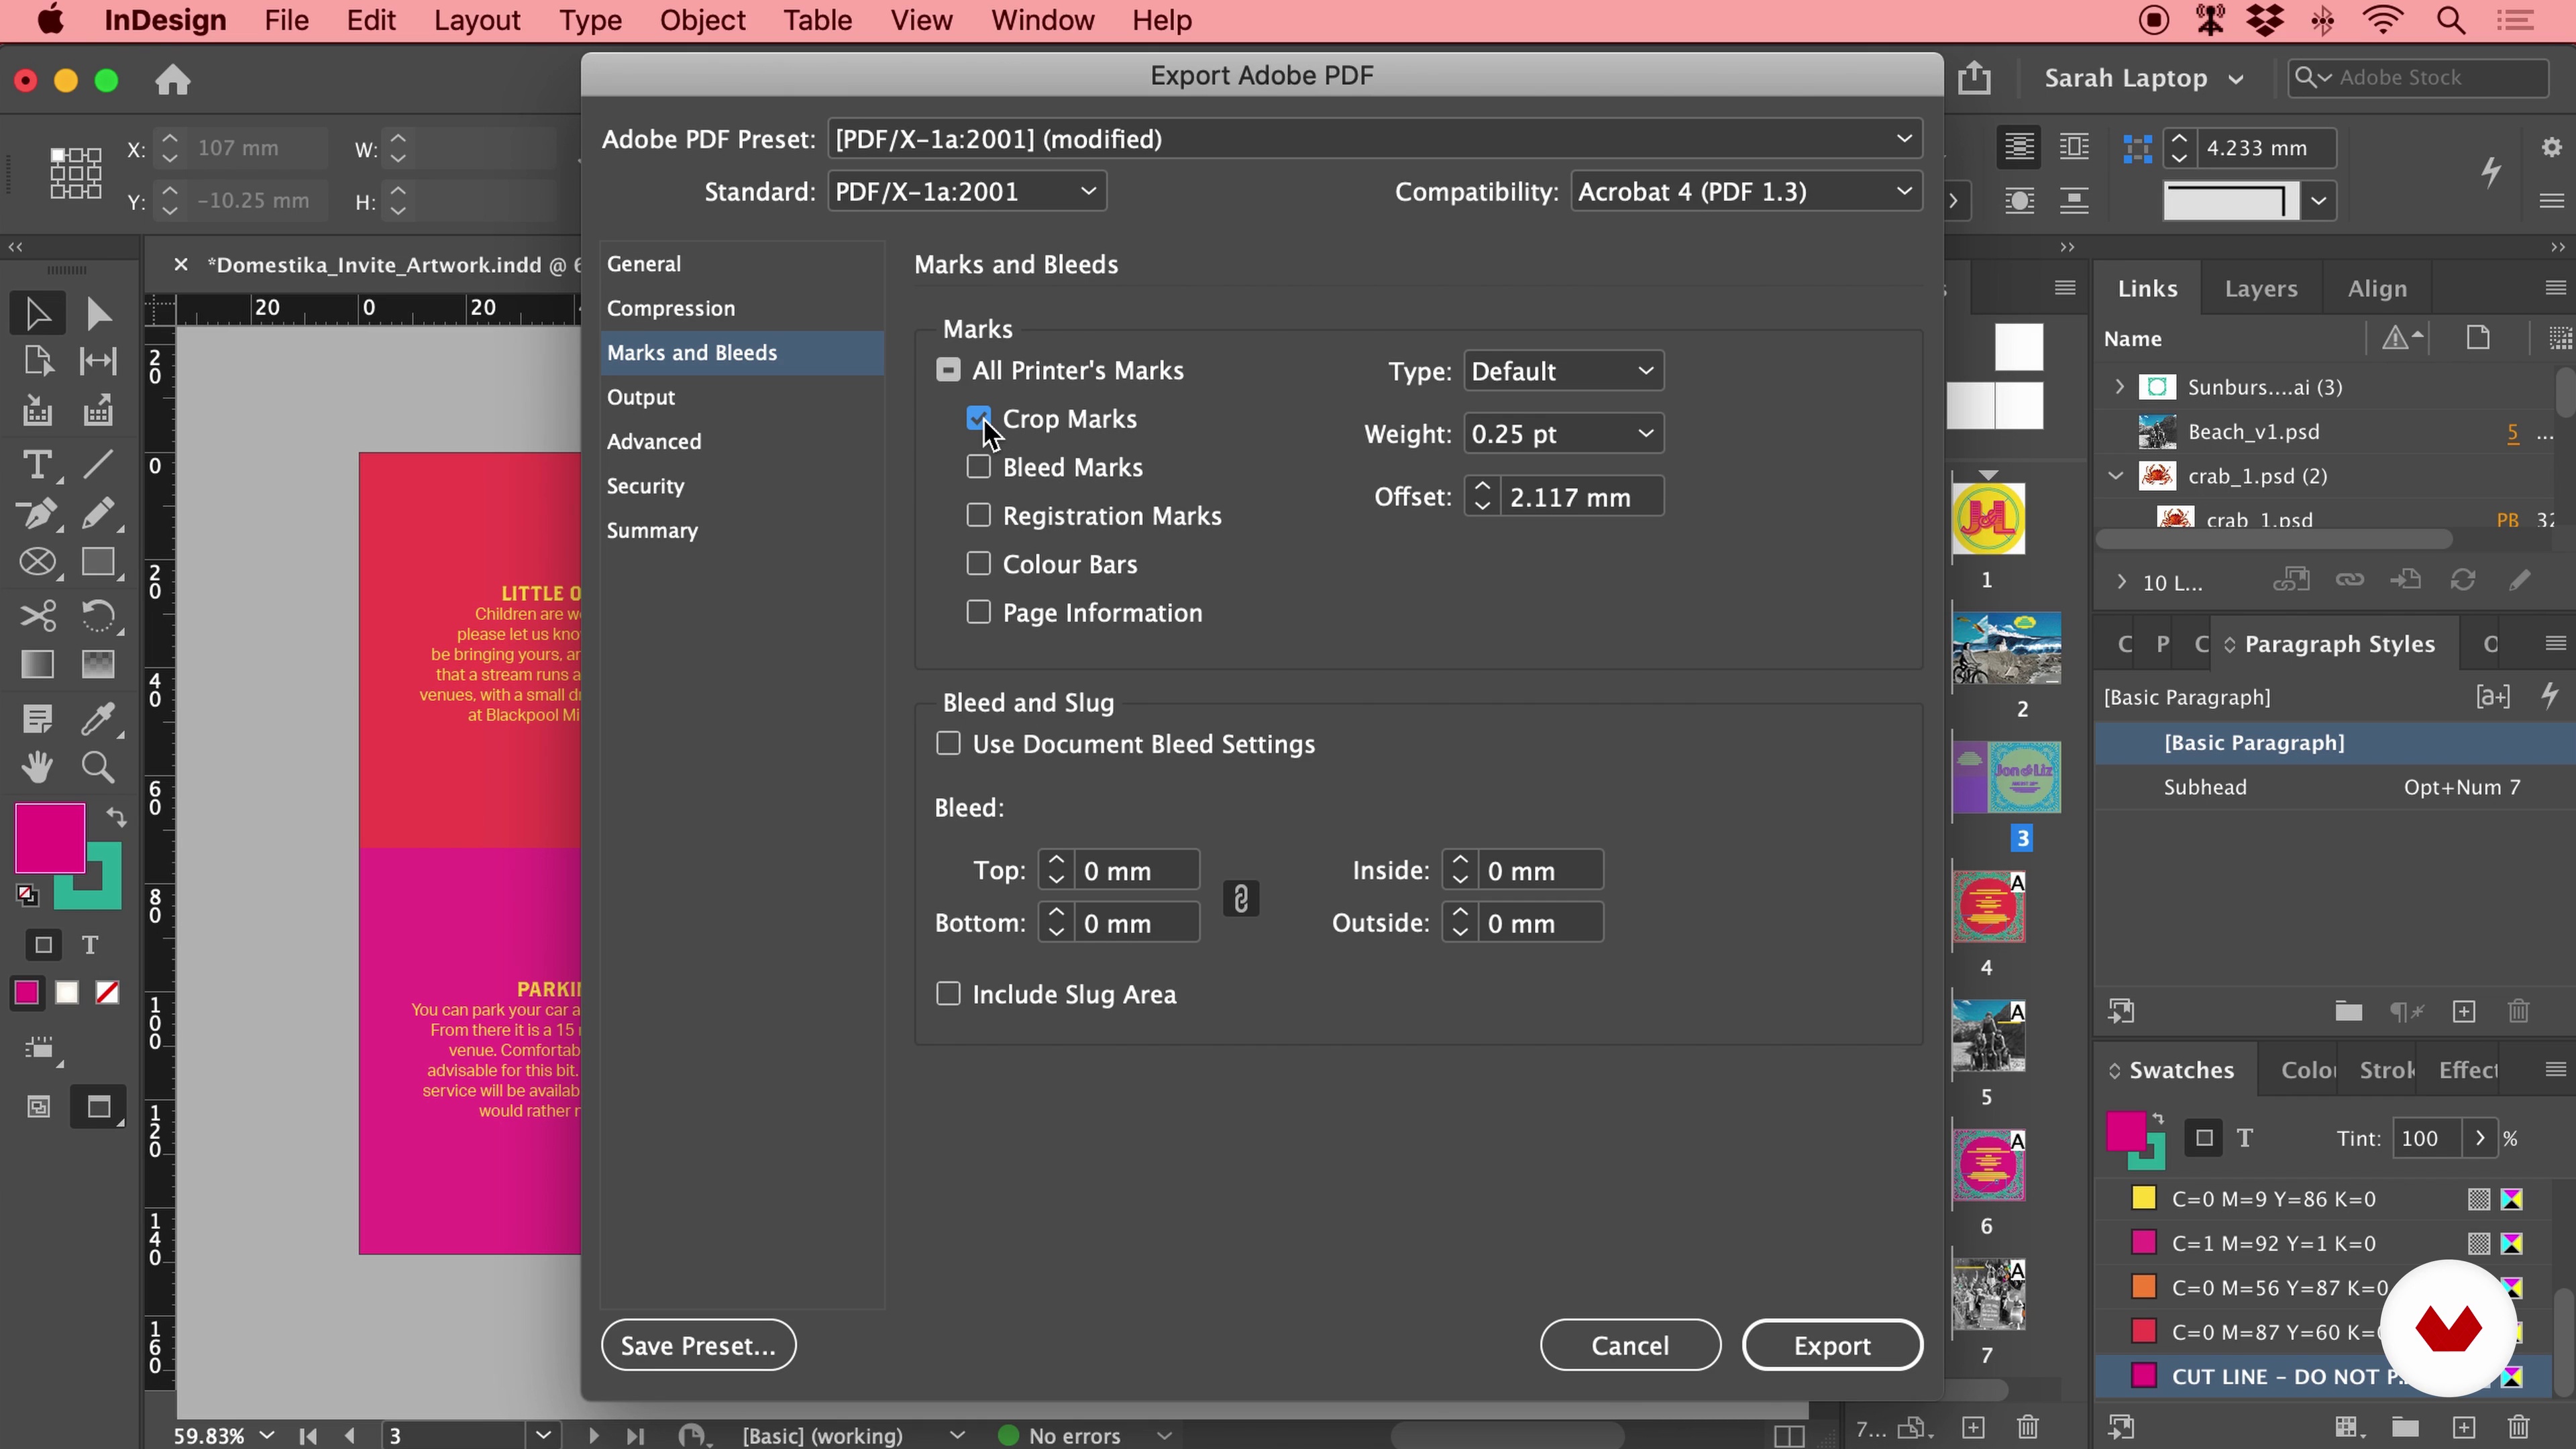The image size is (2576, 1449).
Task: Select the Zoom tool
Action: 97,767
